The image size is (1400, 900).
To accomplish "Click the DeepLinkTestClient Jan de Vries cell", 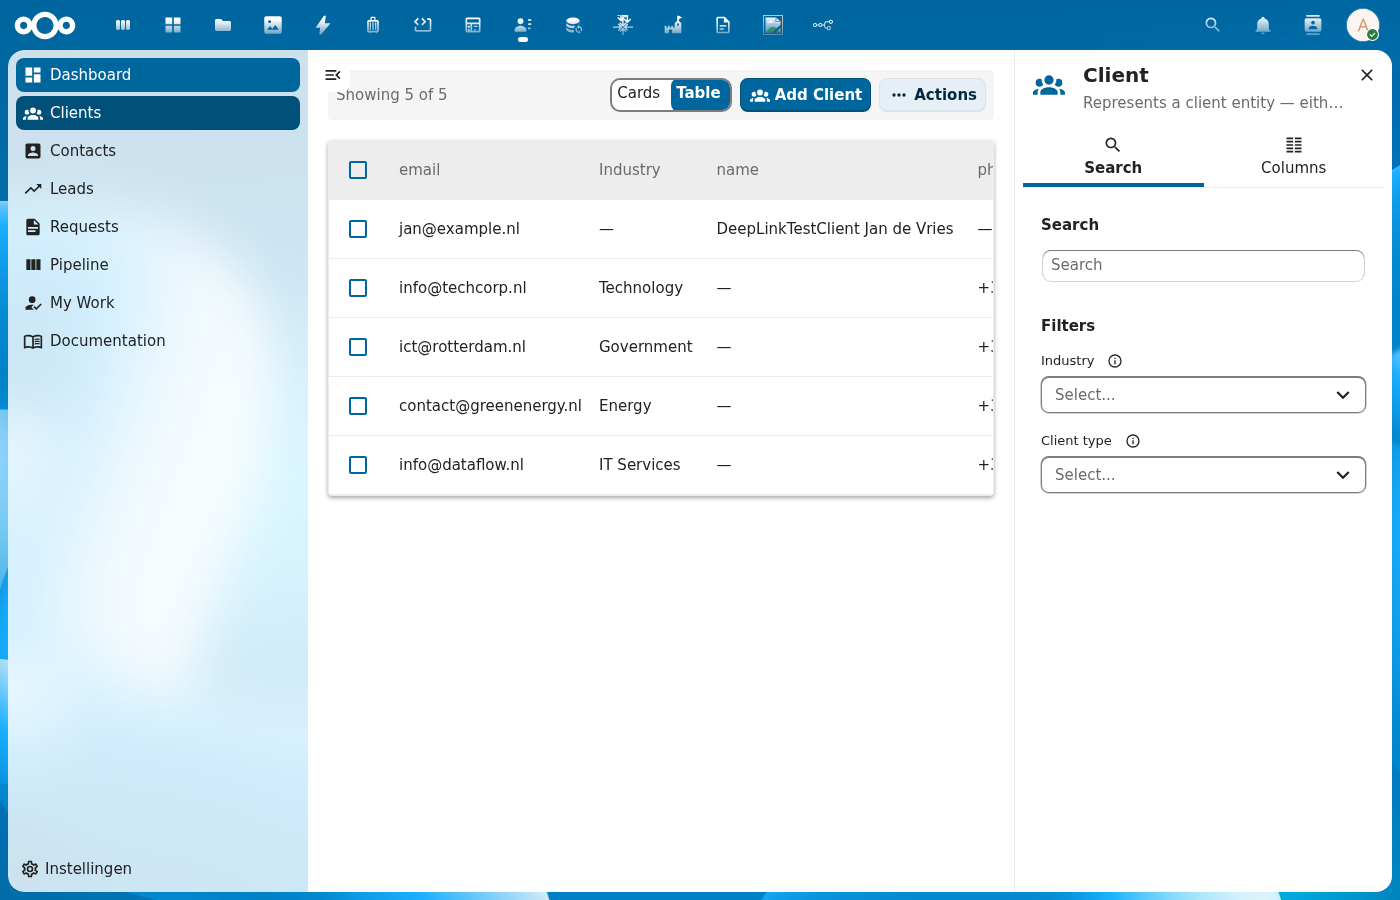I will (835, 229).
